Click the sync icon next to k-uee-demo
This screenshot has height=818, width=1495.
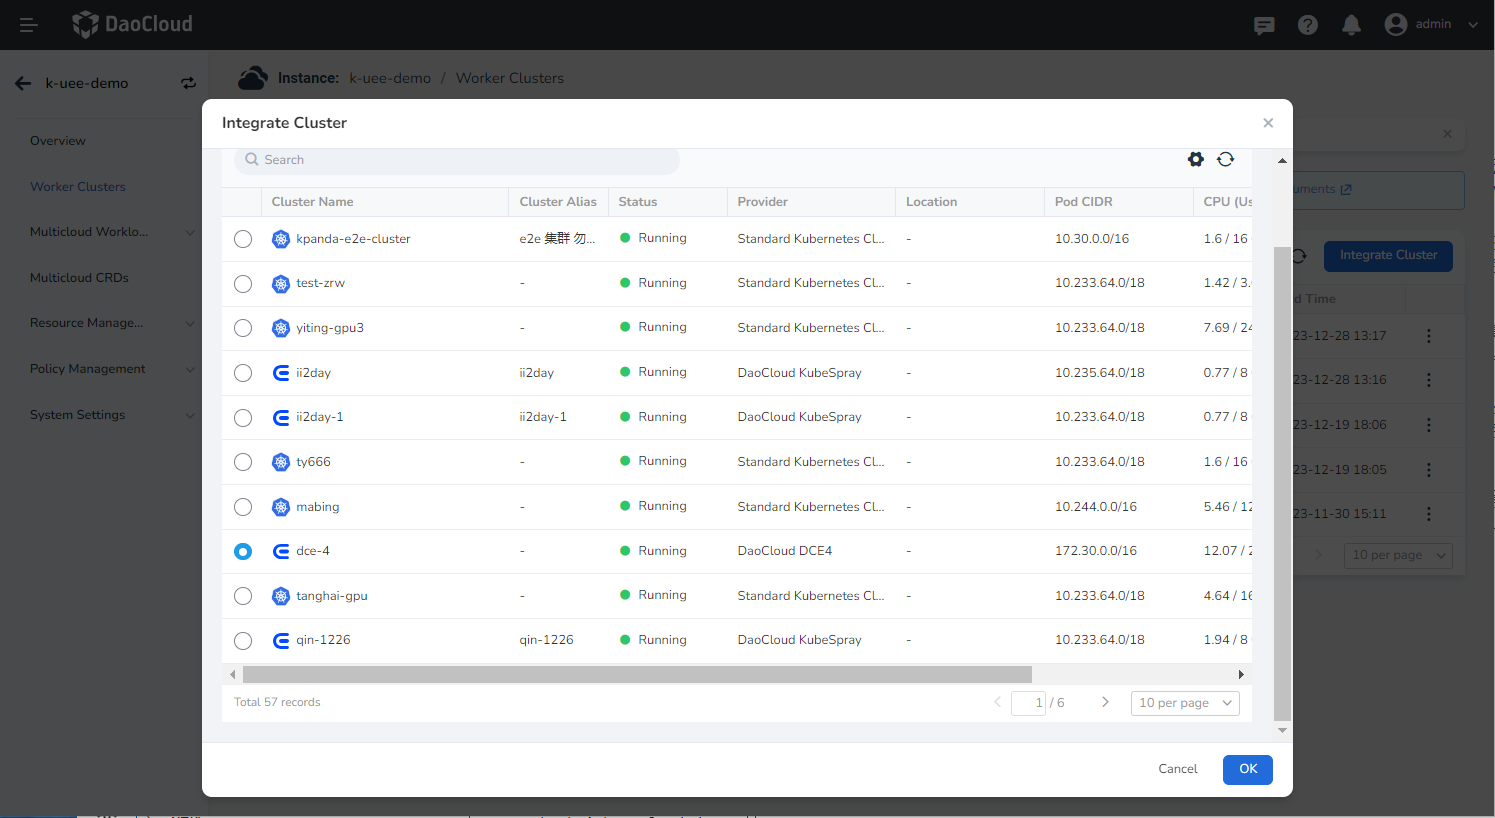click(x=188, y=83)
